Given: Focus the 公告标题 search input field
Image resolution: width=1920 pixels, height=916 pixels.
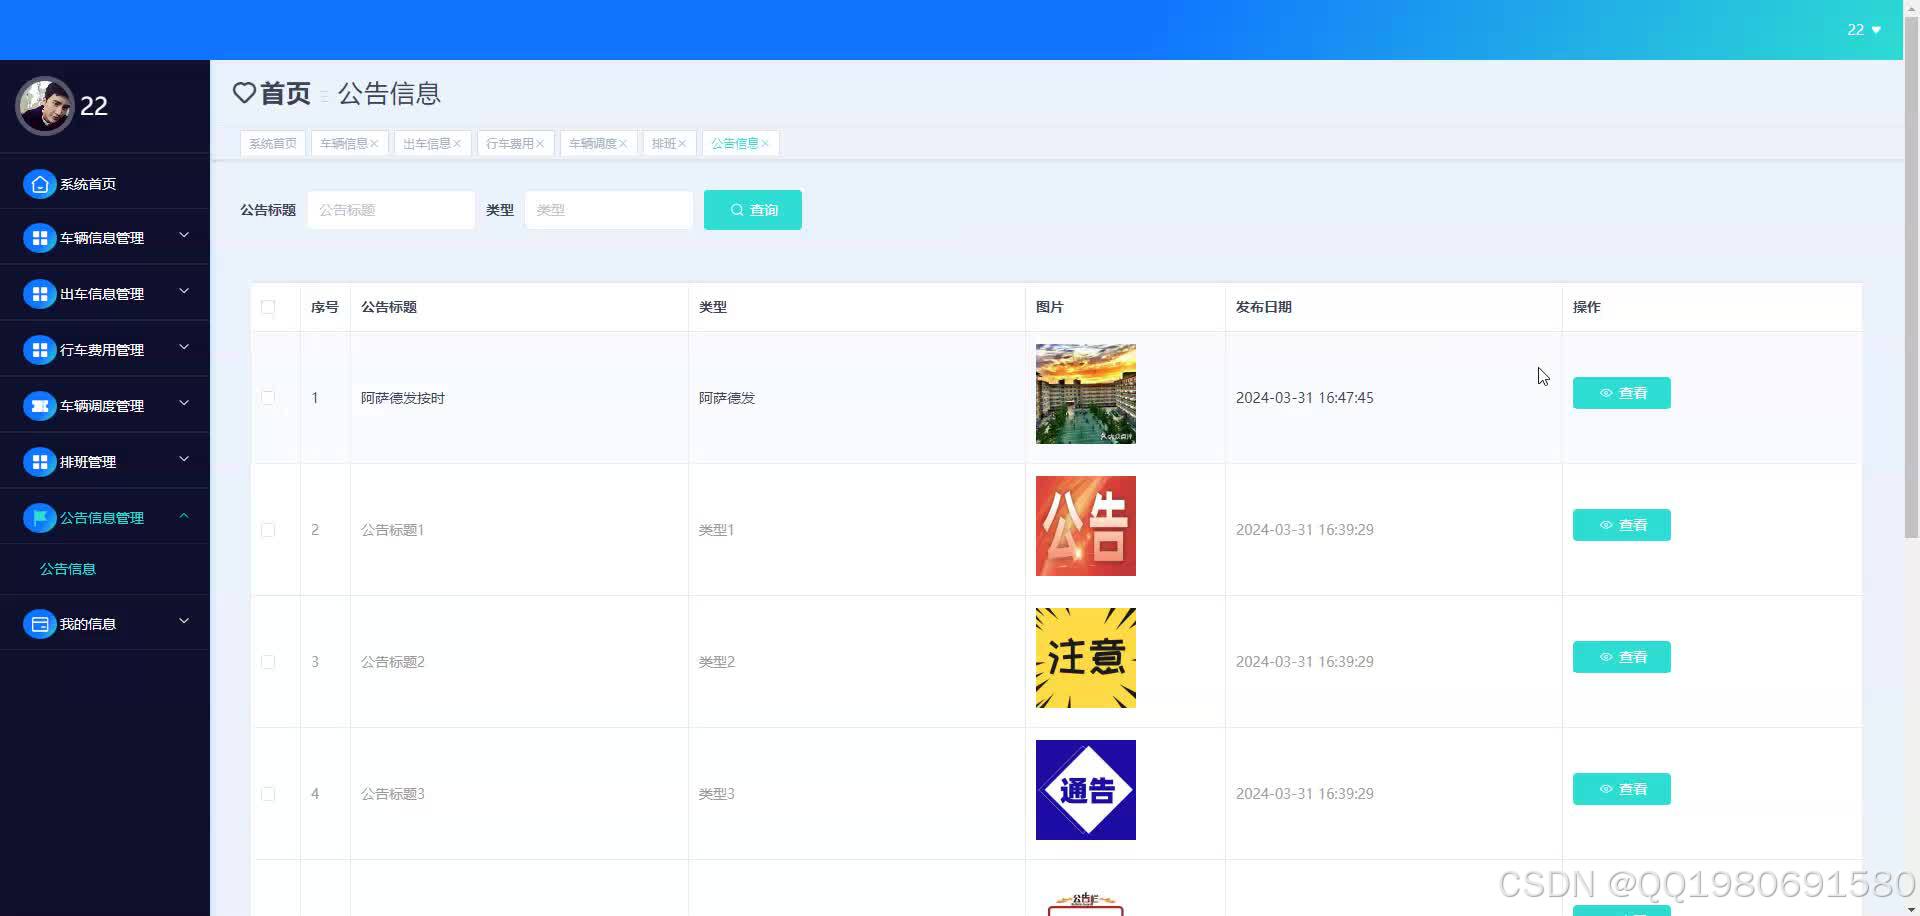Looking at the screenshot, I should pyautogui.click(x=391, y=210).
